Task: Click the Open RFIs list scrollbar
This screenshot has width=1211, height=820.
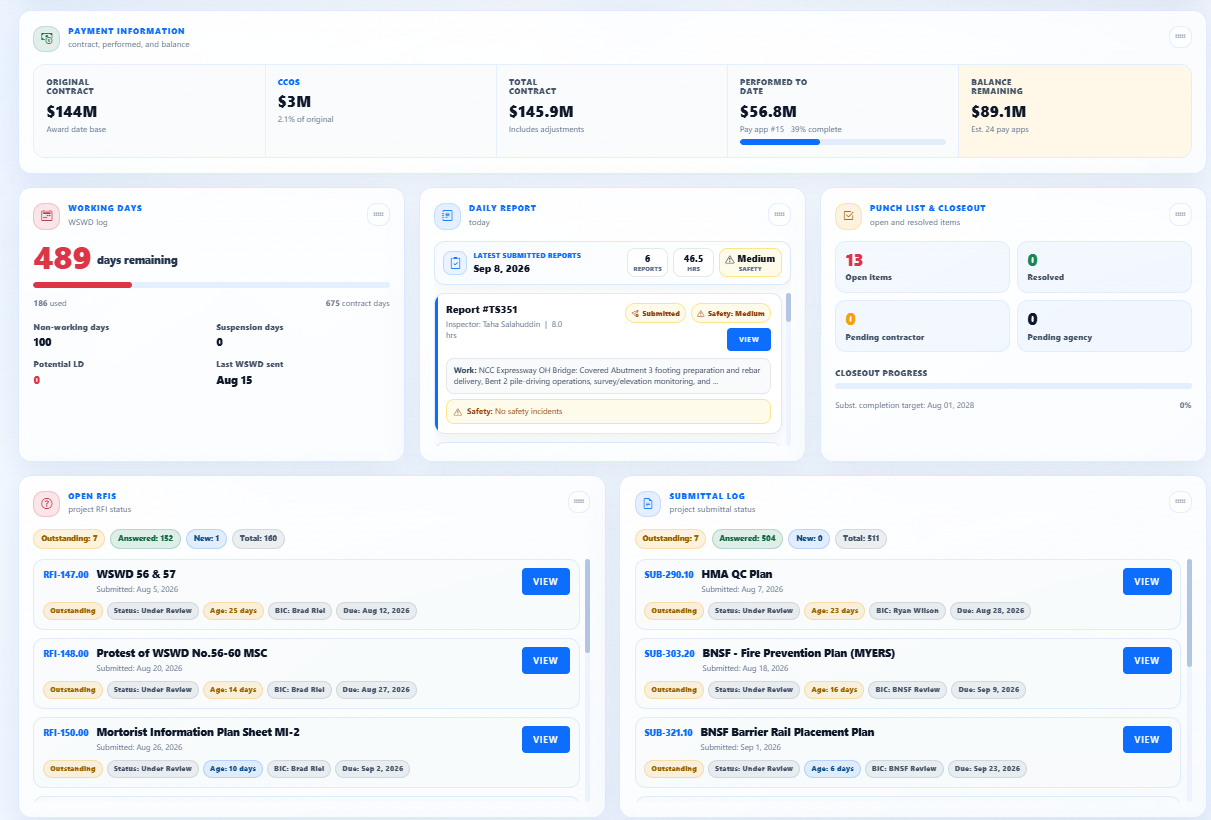Action: click(587, 608)
